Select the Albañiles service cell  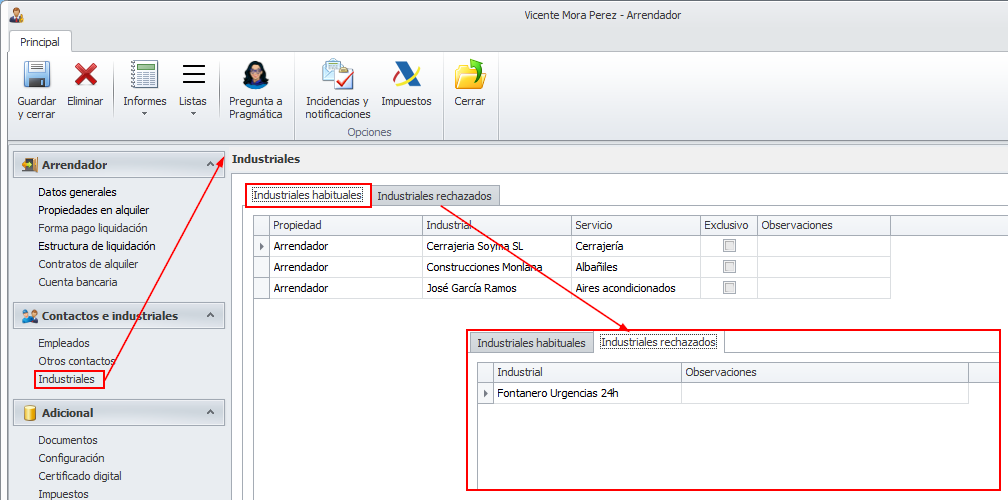click(635, 267)
